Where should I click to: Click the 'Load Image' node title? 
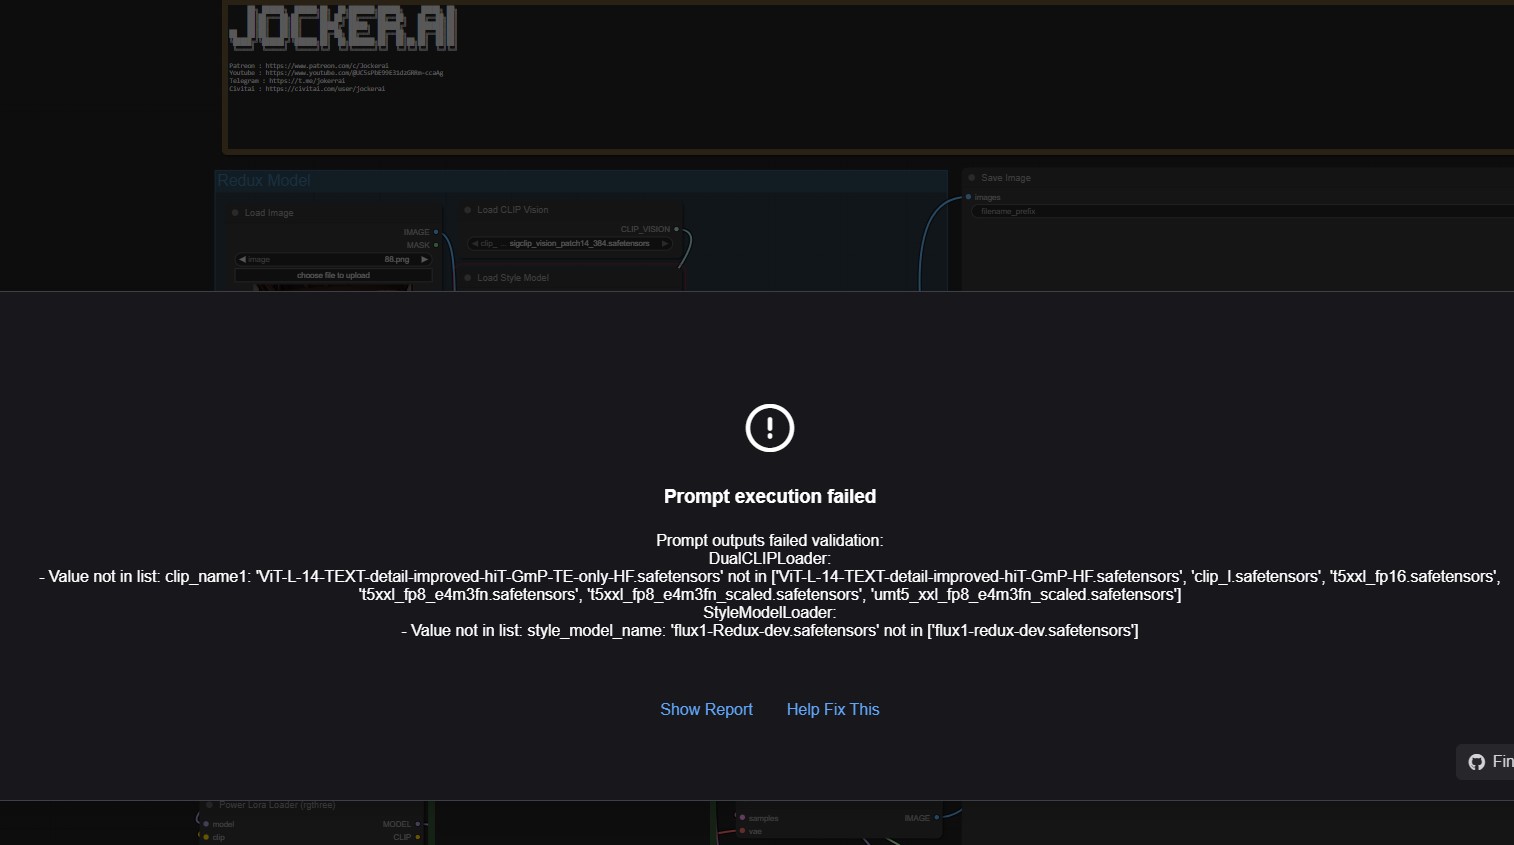click(x=269, y=213)
